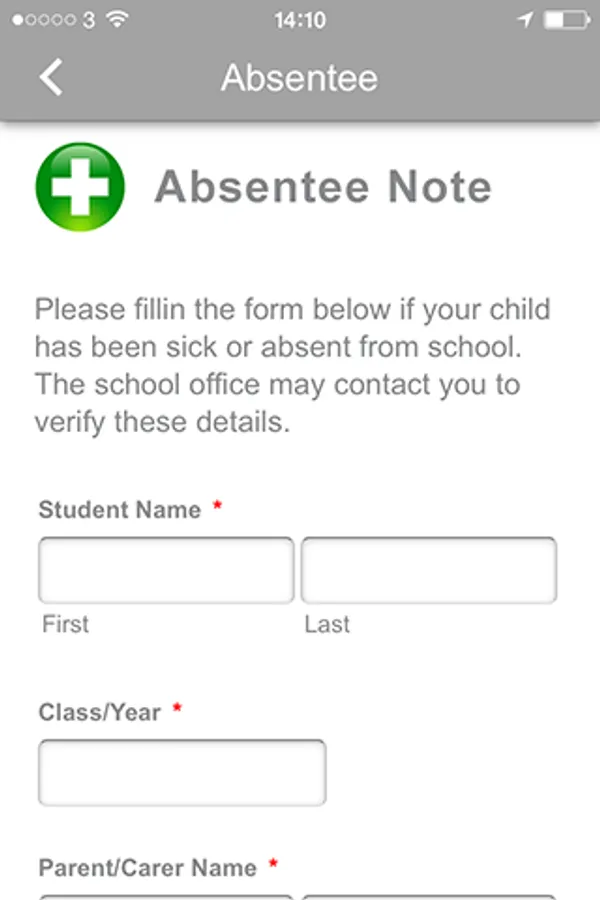Tap the form instructions paragraph
This screenshot has height=900, width=600.
click(292, 365)
